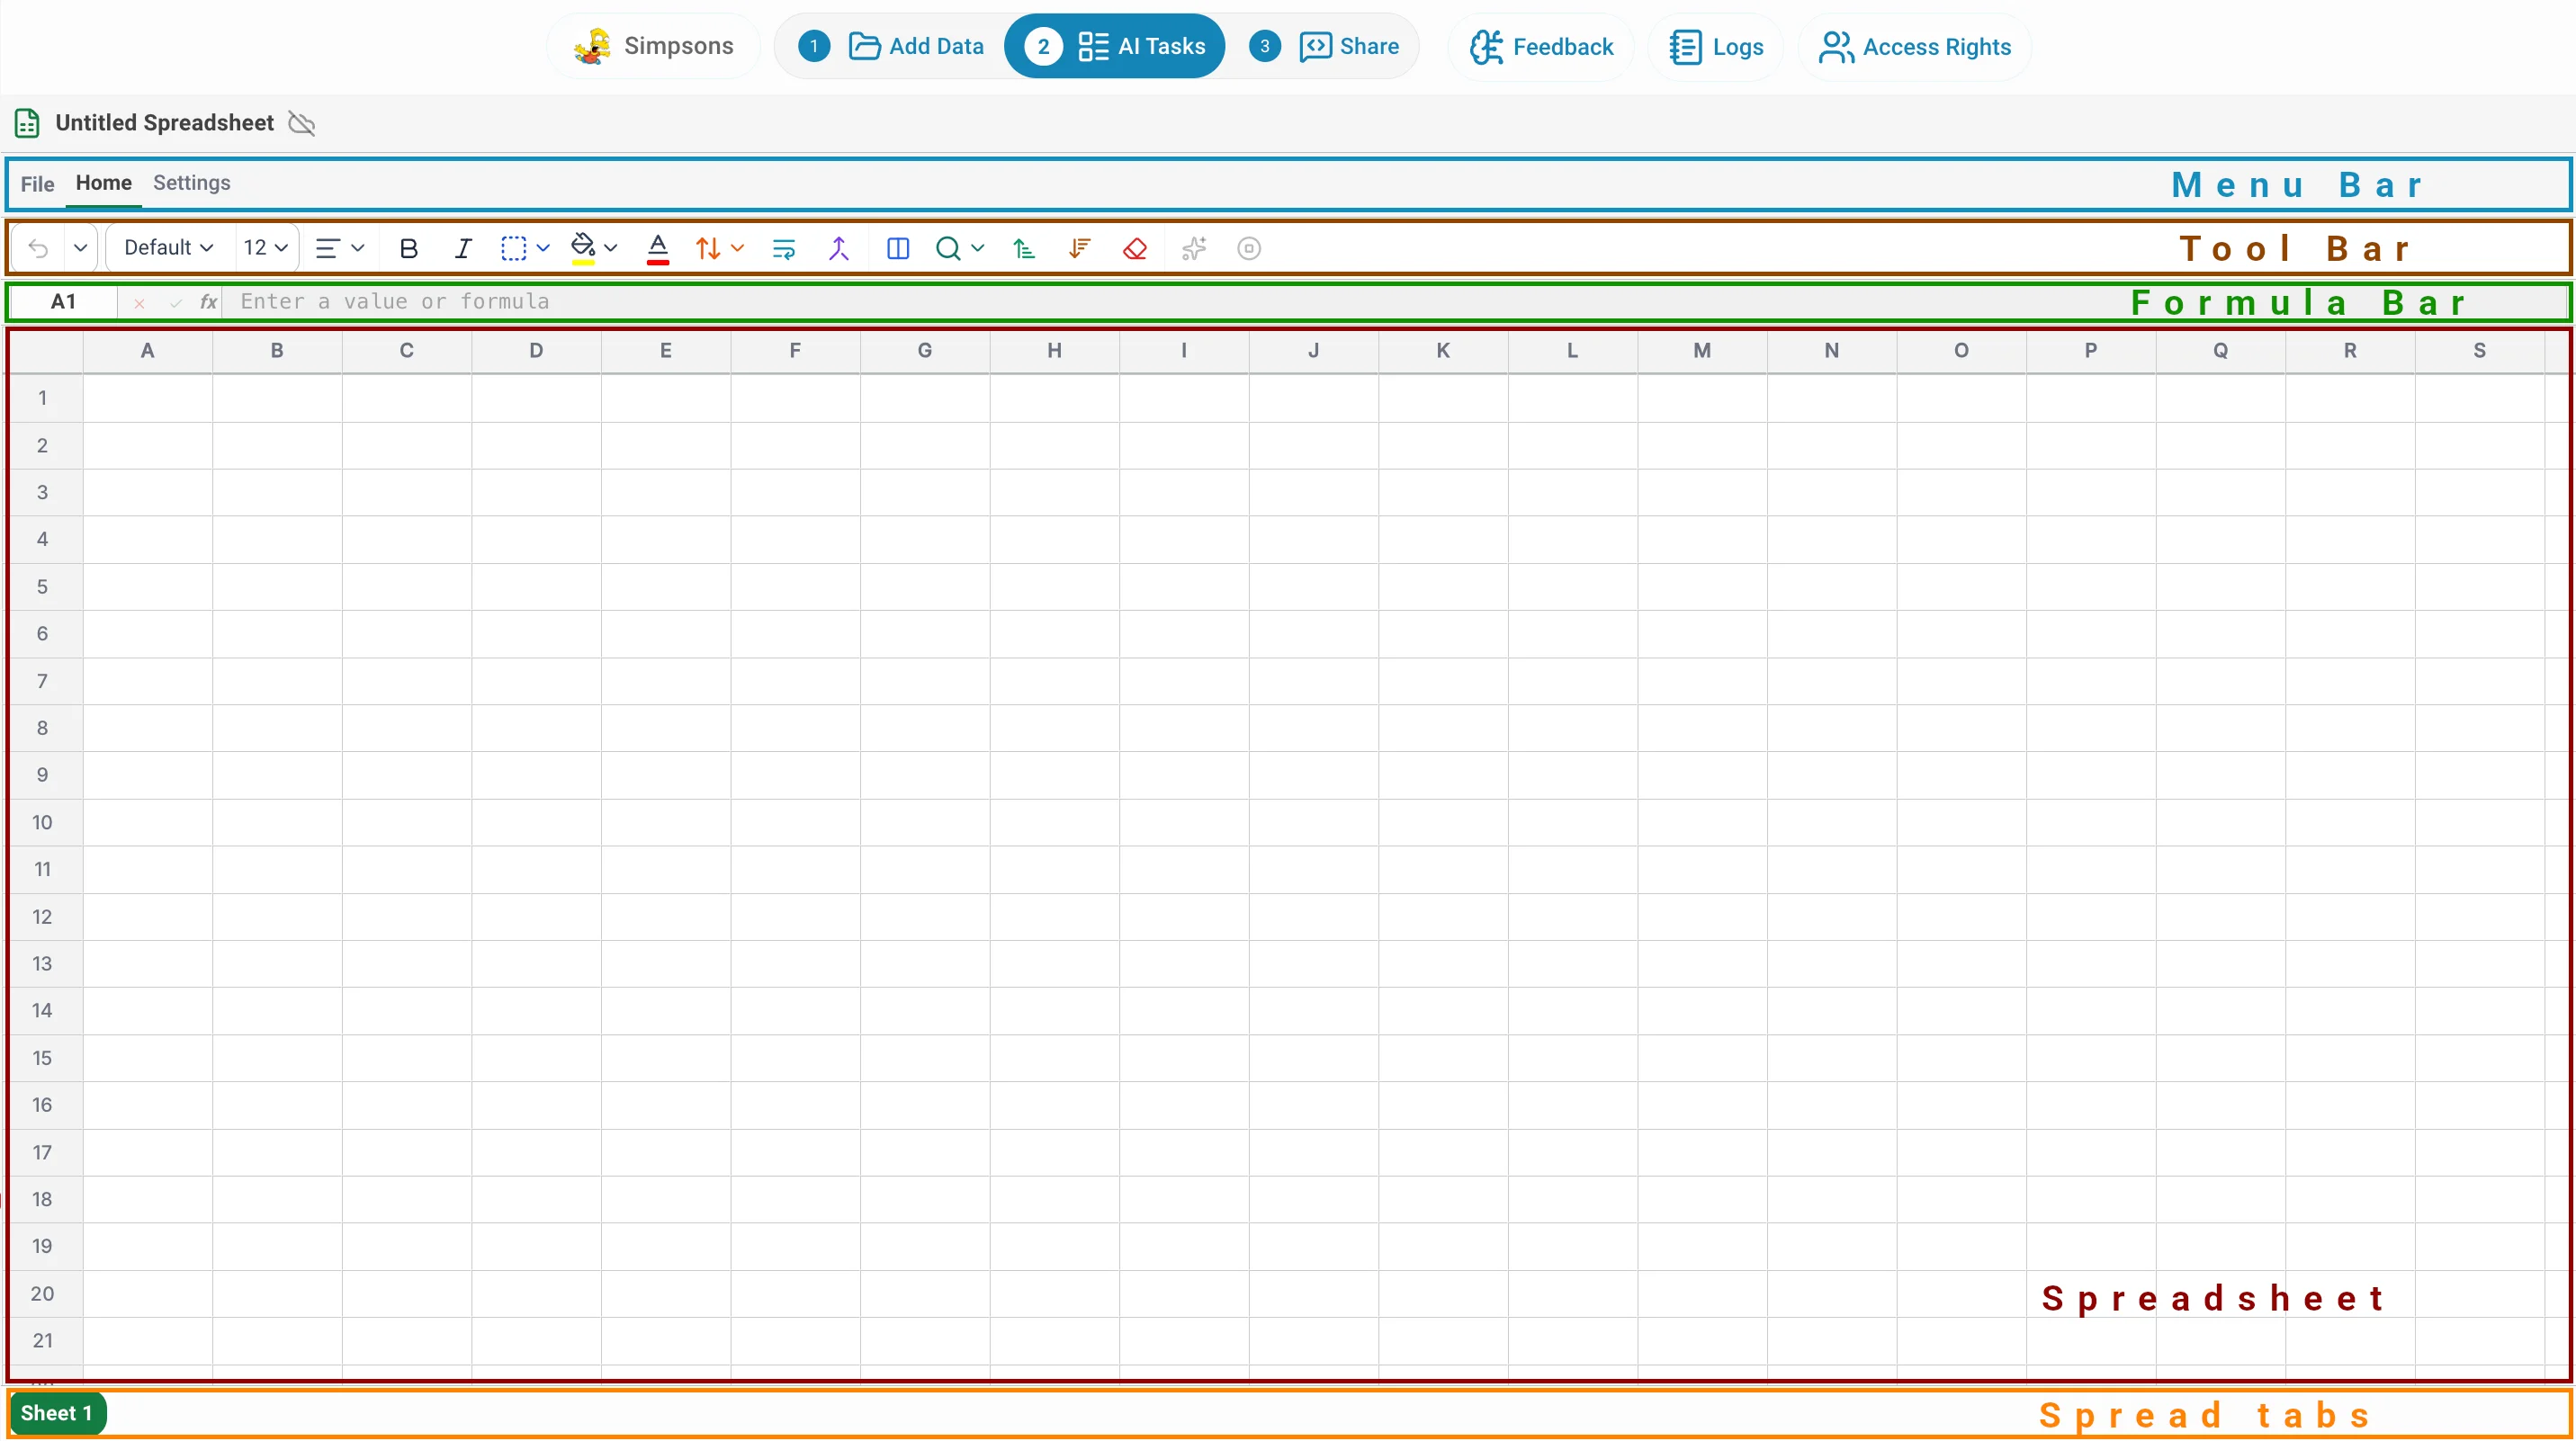Click the Simpsons project button
The width and height of the screenshot is (2576, 1441).
tap(653, 46)
